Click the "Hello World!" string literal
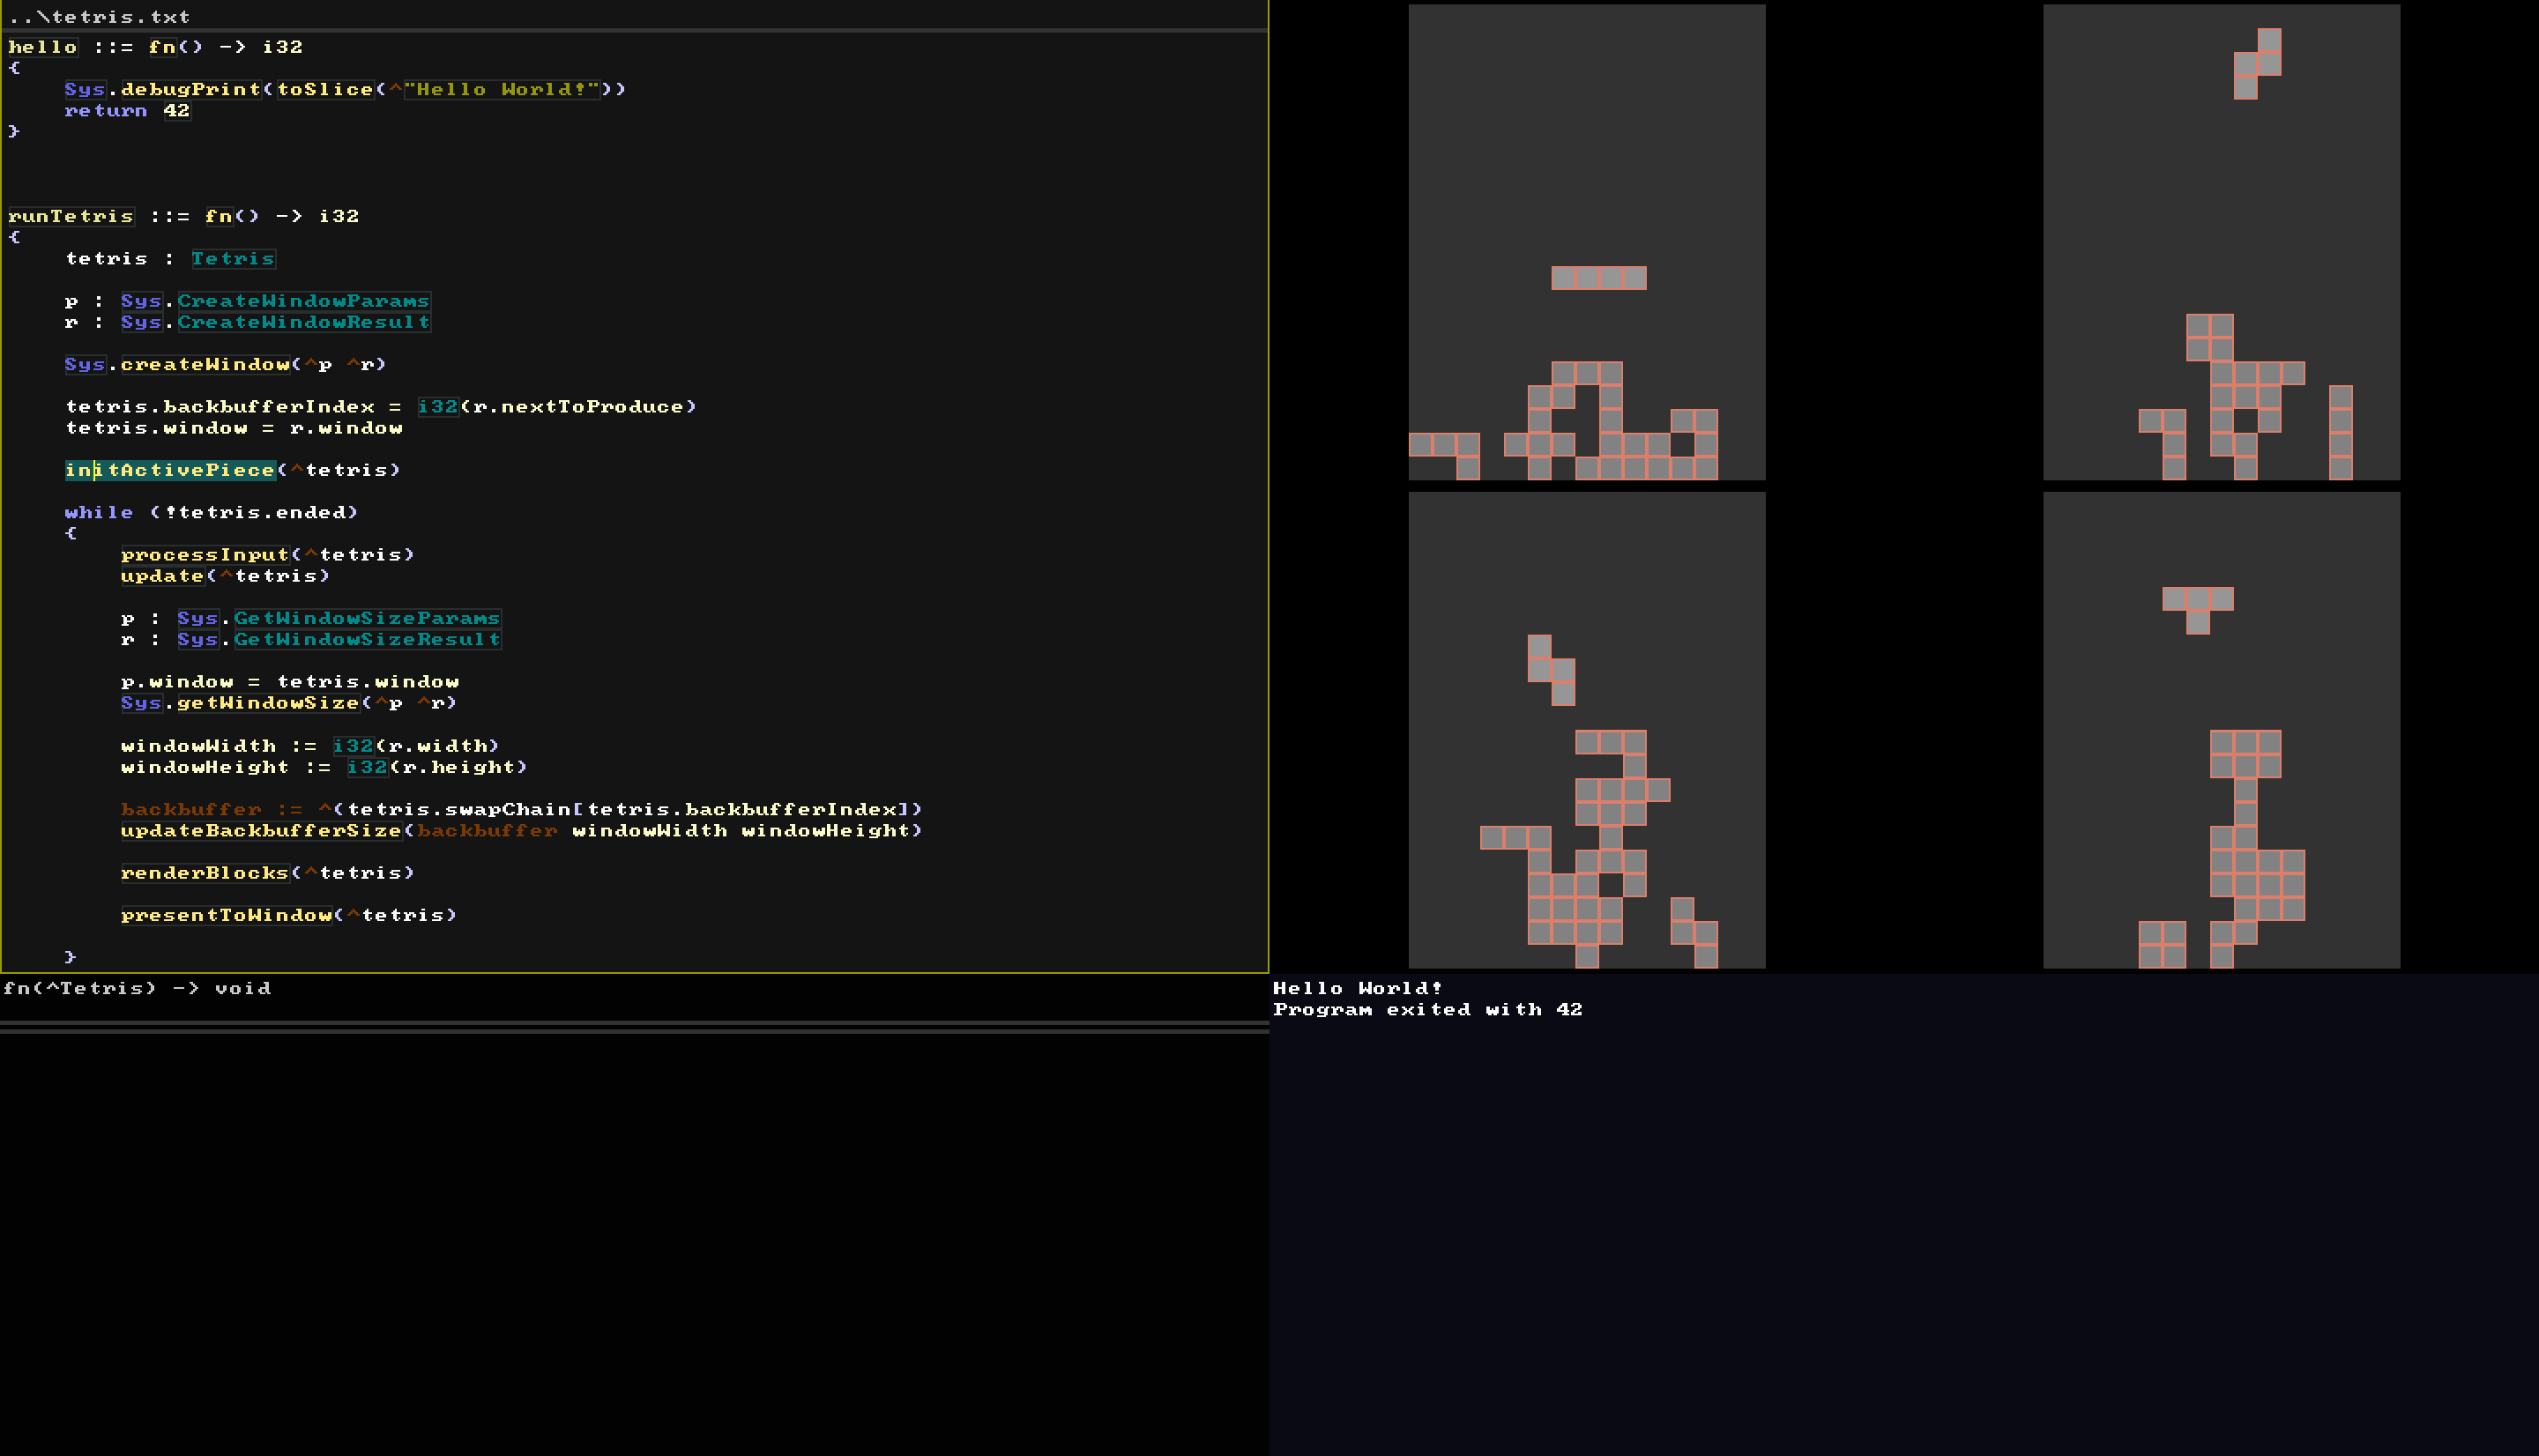 click(502, 89)
